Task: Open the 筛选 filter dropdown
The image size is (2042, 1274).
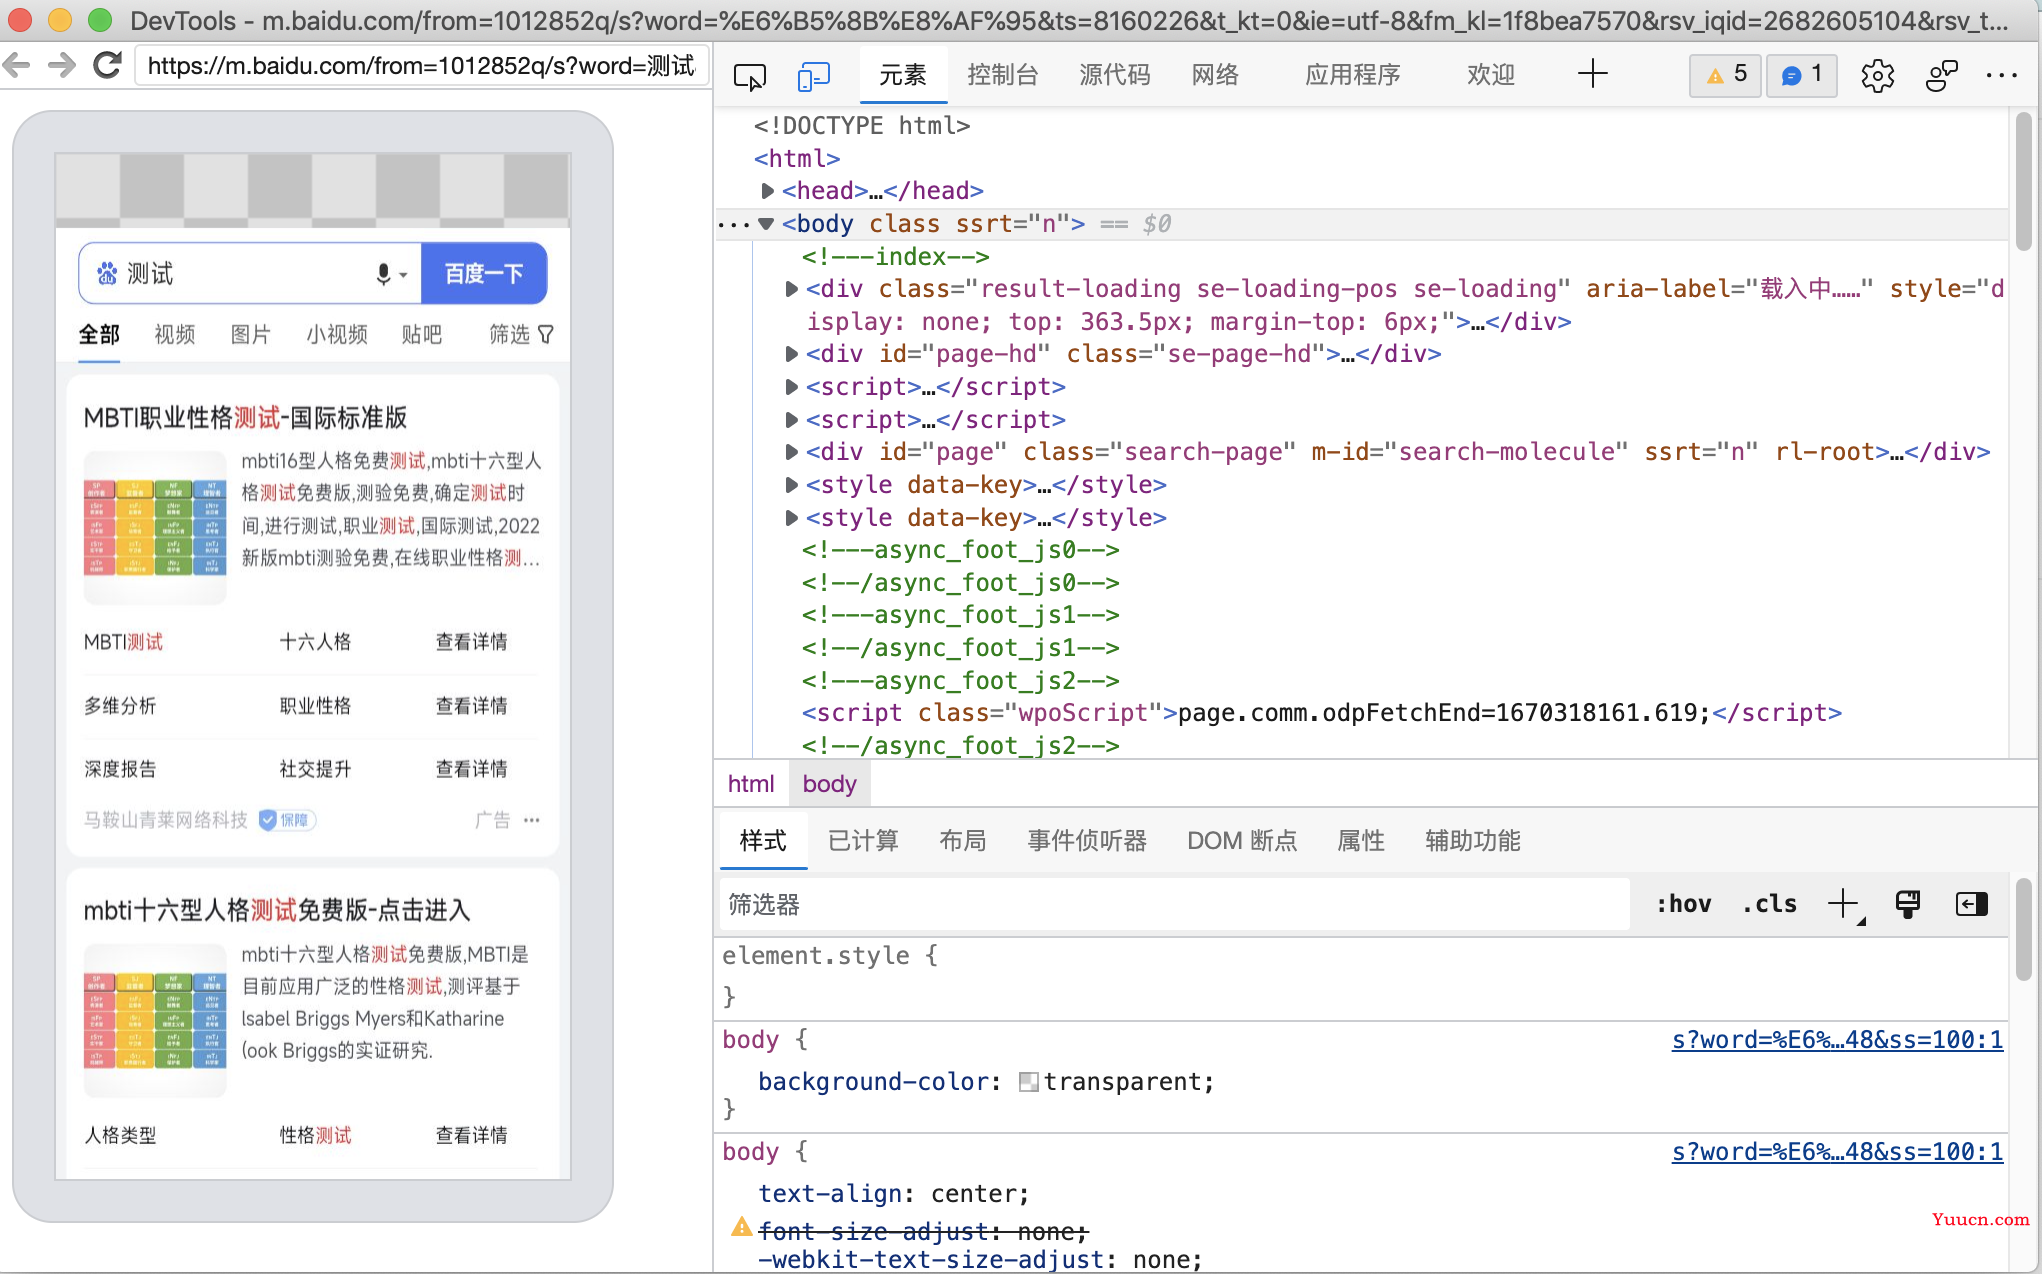Action: pyautogui.click(x=521, y=334)
